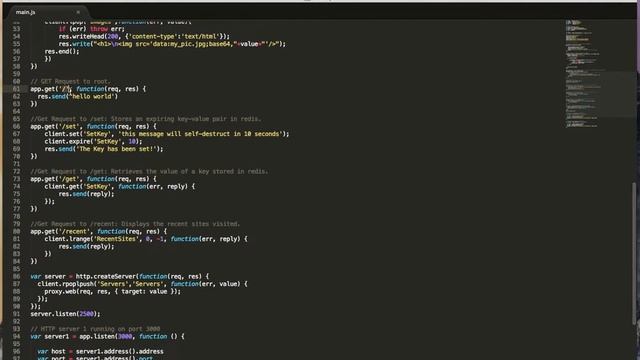Screen dimensions: 640x360
Task: Click "app.get('/set', function(req, res) {" line
Action: (93, 127)
